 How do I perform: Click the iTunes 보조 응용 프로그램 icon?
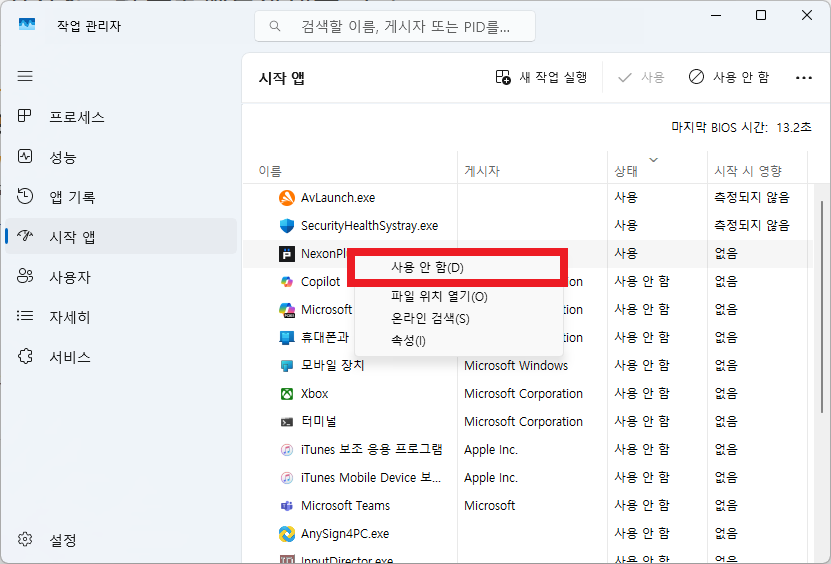[287, 450]
